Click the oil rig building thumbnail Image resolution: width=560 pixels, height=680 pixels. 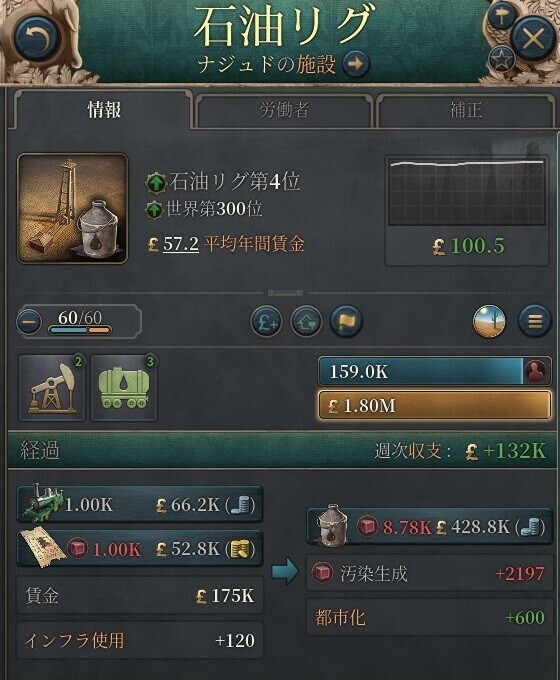pos(72,208)
